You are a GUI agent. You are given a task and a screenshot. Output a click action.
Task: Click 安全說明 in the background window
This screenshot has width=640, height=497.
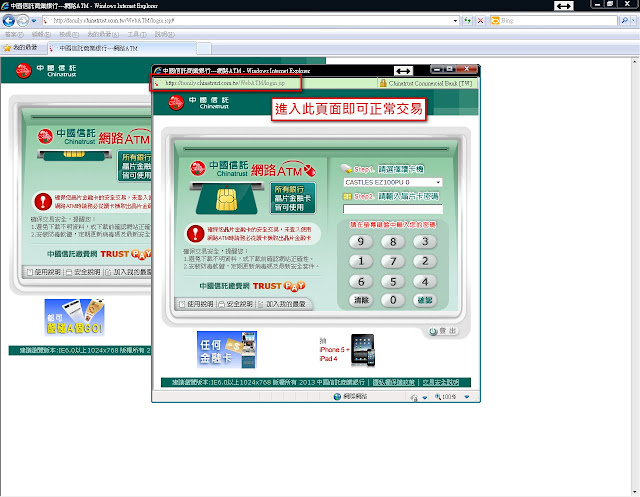(83, 272)
